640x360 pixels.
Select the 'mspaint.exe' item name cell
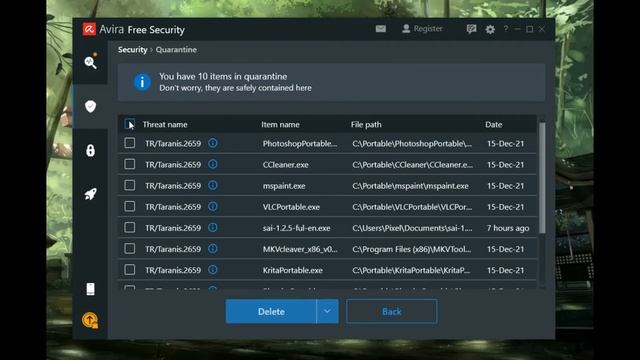tap(284, 186)
